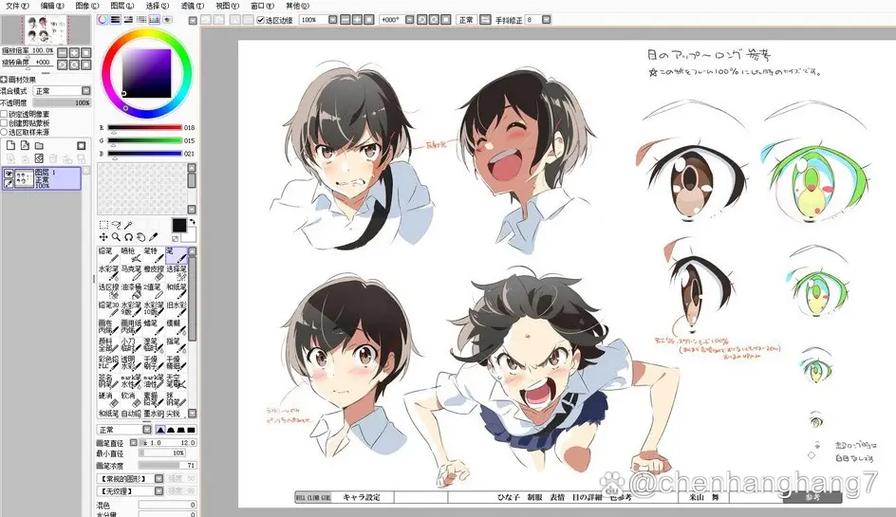Create a new layer folder
Viewport: 896px width, 517px height.
(39, 146)
